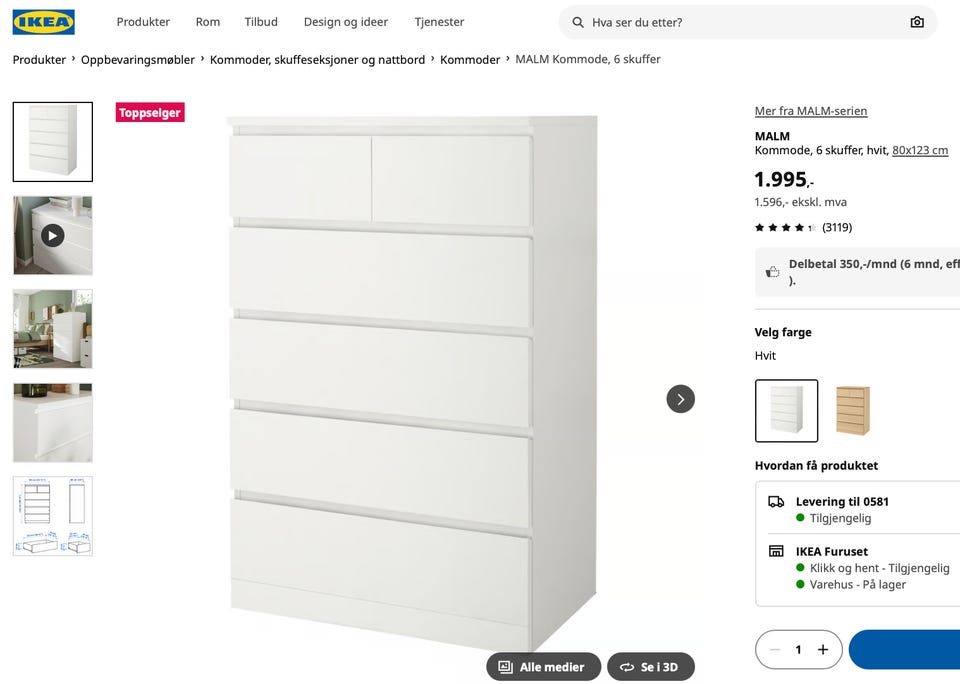The image size is (960, 684).
Task: Select the dimensions drawing thumbnail
Action: [53, 516]
